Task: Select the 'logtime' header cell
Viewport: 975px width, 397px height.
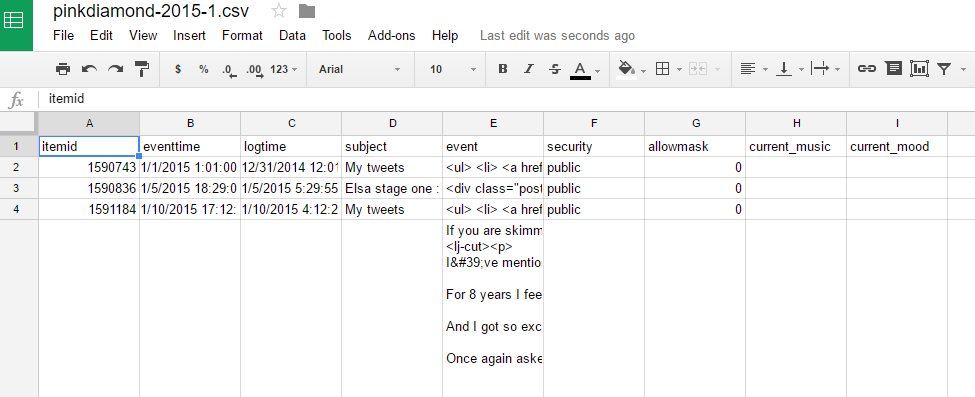Action: 291,147
